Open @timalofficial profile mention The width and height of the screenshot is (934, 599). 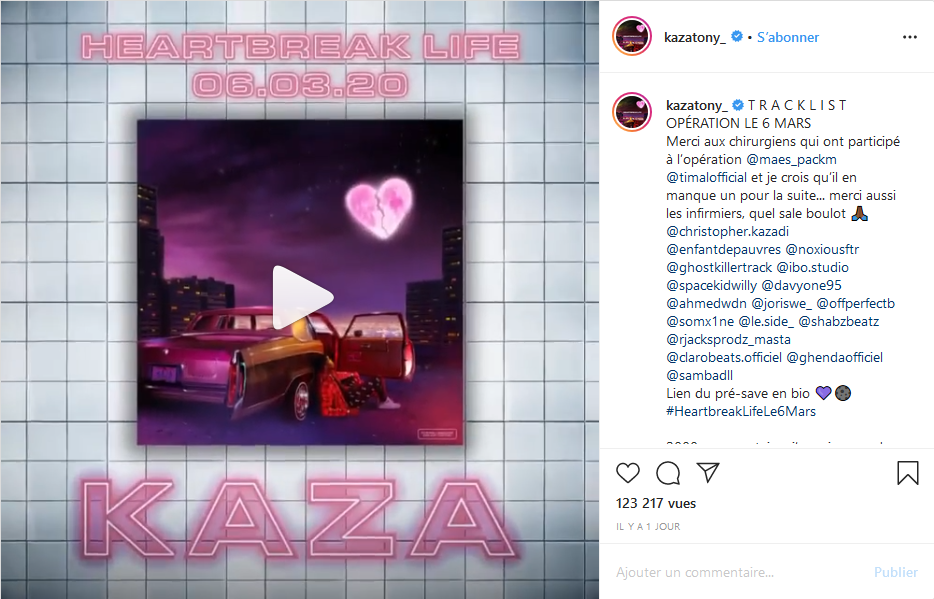pyautogui.click(x=706, y=177)
